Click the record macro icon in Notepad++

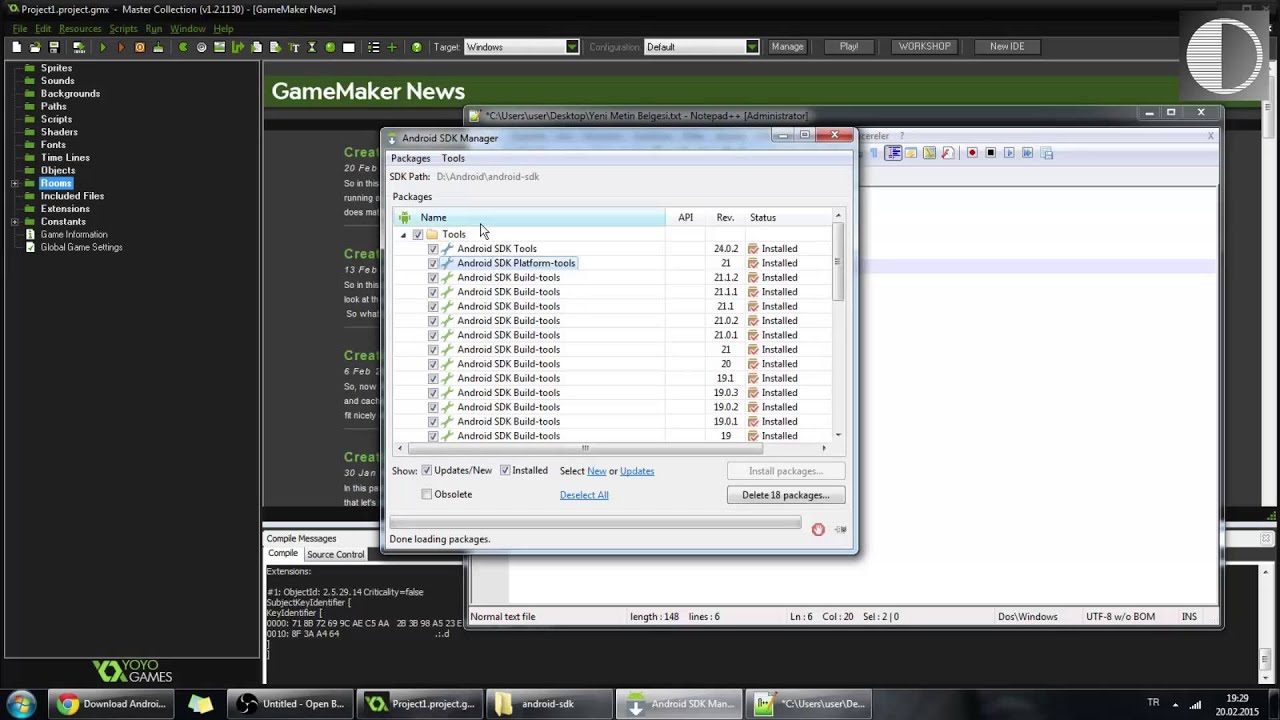click(972, 153)
